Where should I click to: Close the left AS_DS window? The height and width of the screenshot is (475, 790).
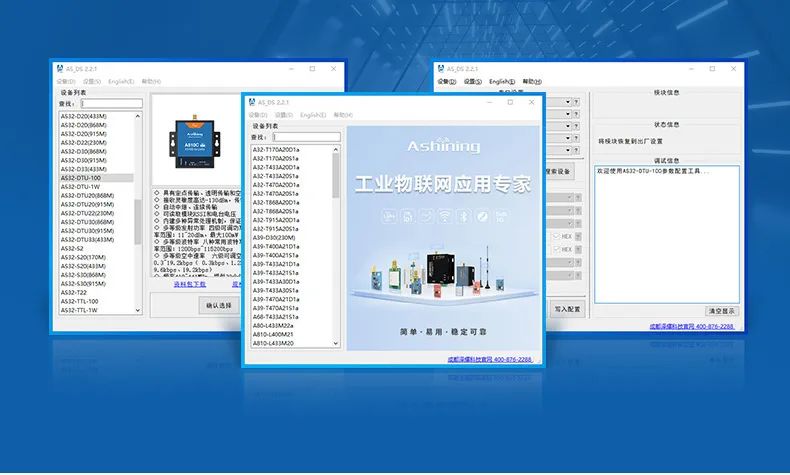[x=334, y=69]
